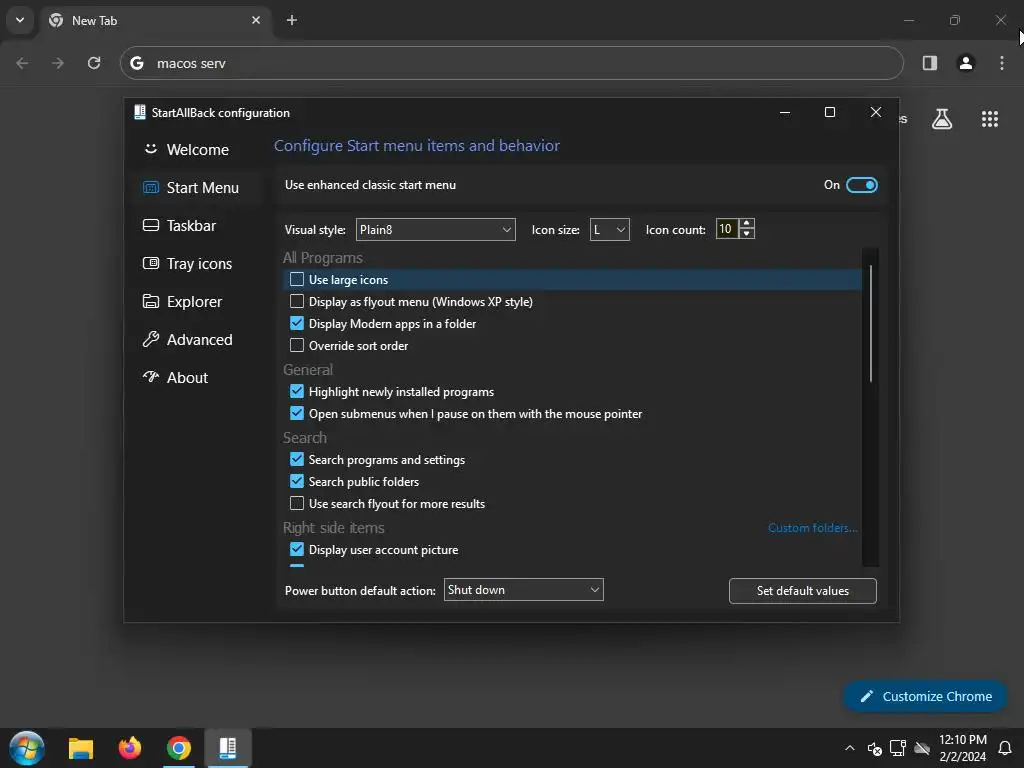
Task: Uncheck Display user account picture
Action: pos(296,549)
